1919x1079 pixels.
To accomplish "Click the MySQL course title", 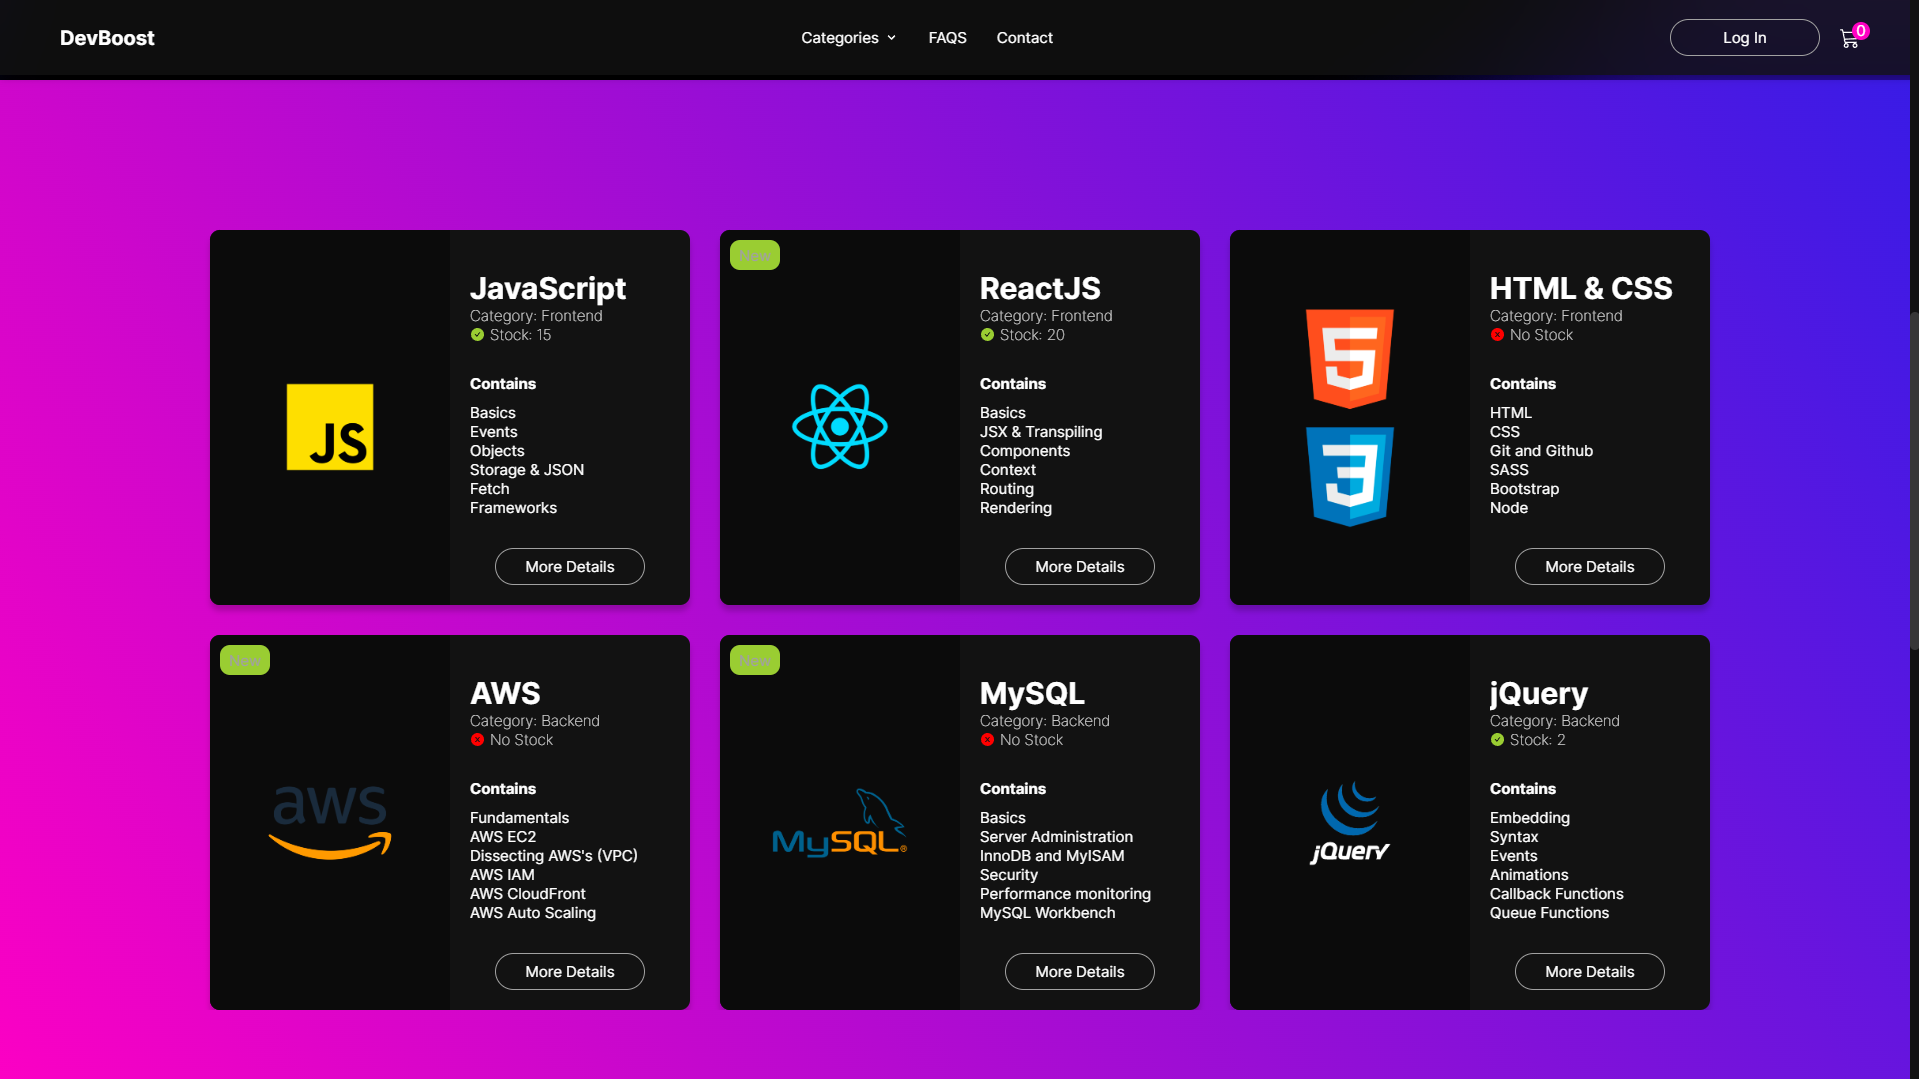I will point(1032,693).
